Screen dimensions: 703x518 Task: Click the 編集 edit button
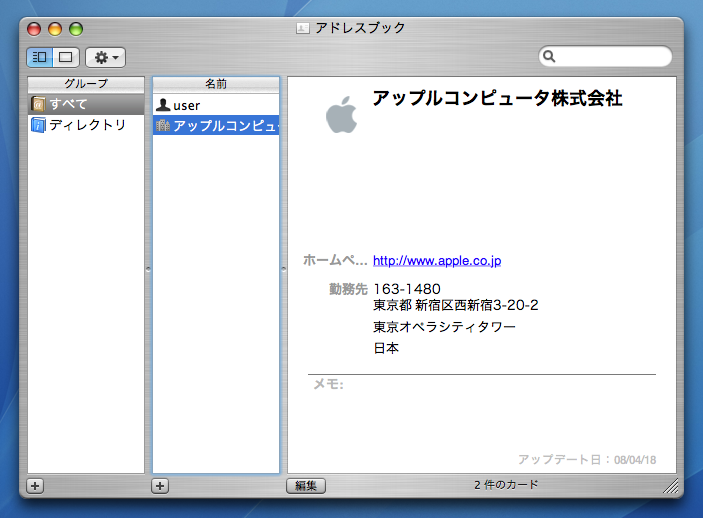click(306, 486)
